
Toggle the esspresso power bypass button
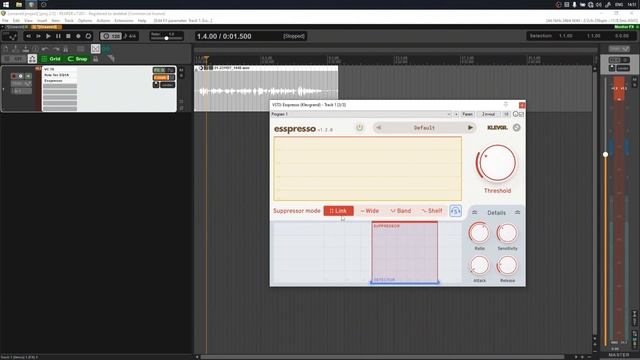click(360, 128)
